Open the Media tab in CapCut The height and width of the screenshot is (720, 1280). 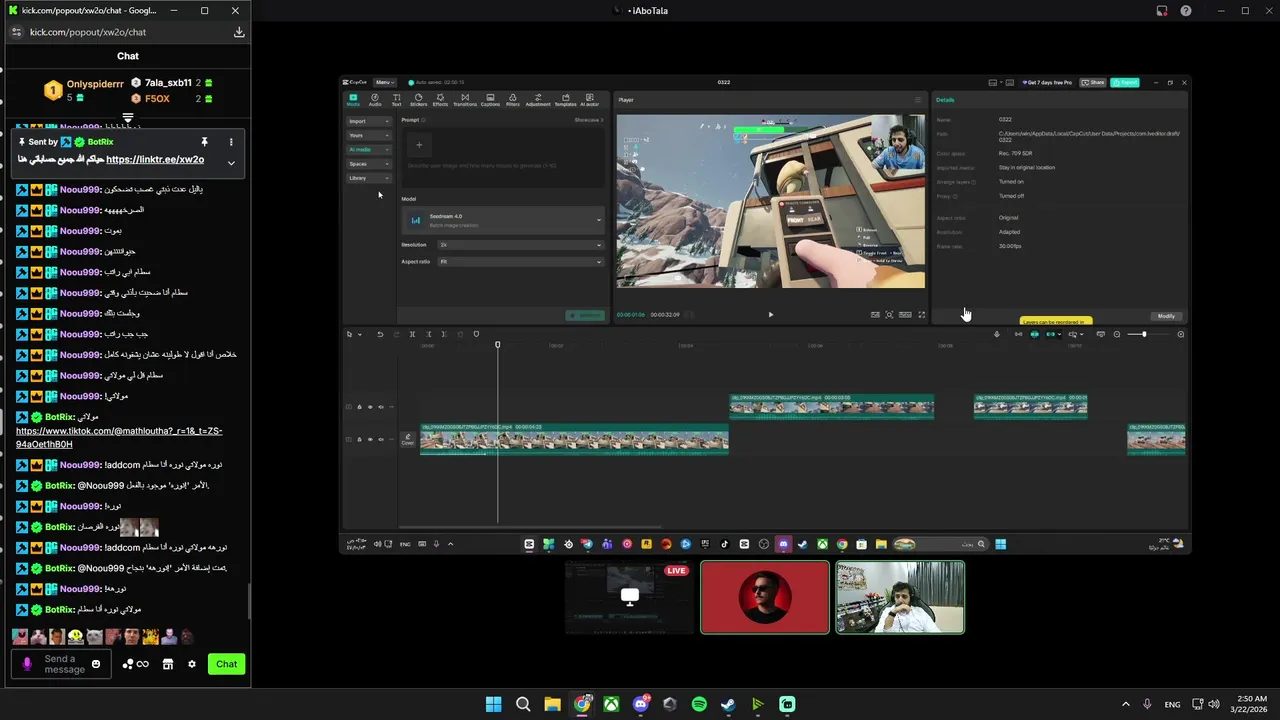pyautogui.click(x=353, y=99)
